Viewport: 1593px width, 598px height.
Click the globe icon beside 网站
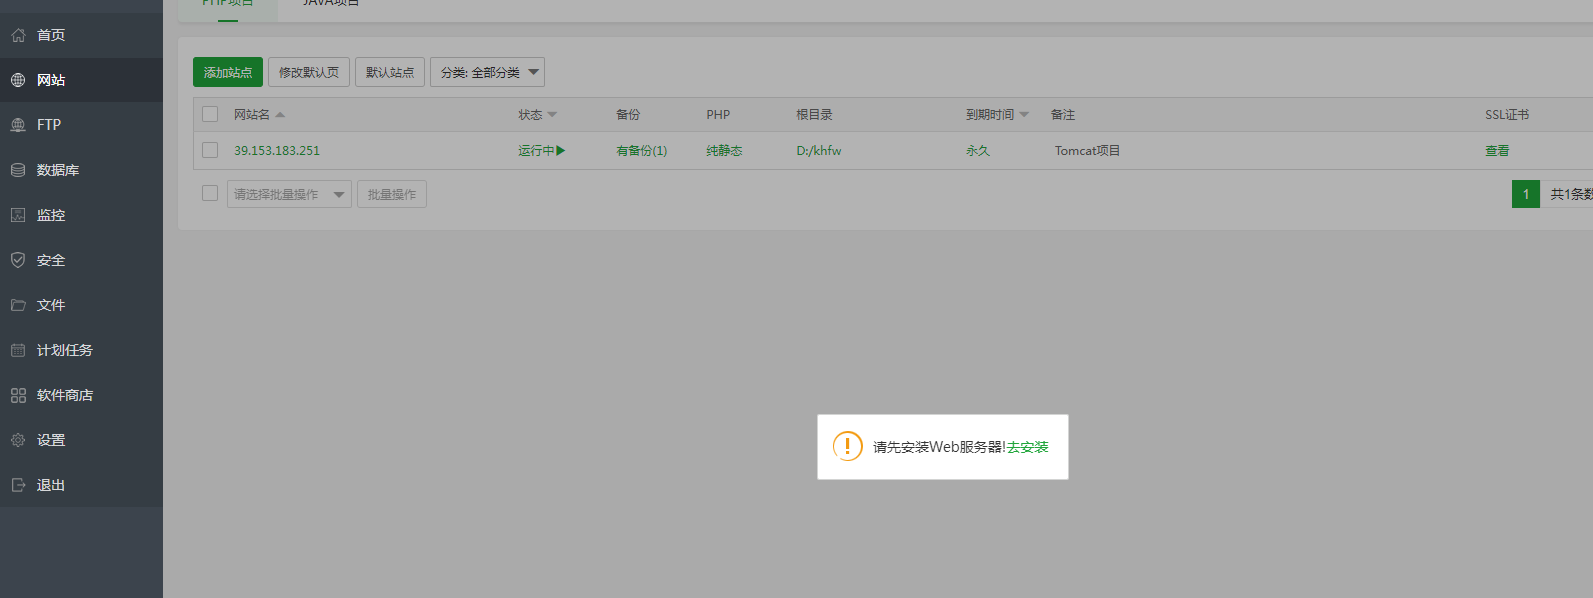pos(18,80)
